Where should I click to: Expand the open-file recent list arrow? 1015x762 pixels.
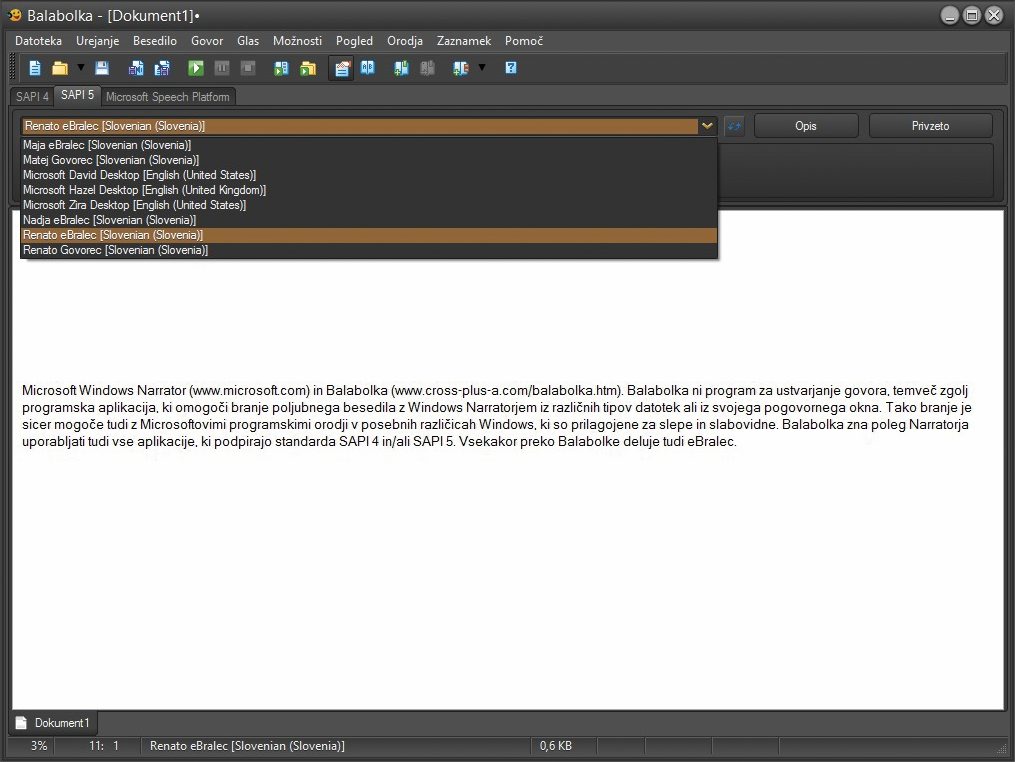point(81,67)
